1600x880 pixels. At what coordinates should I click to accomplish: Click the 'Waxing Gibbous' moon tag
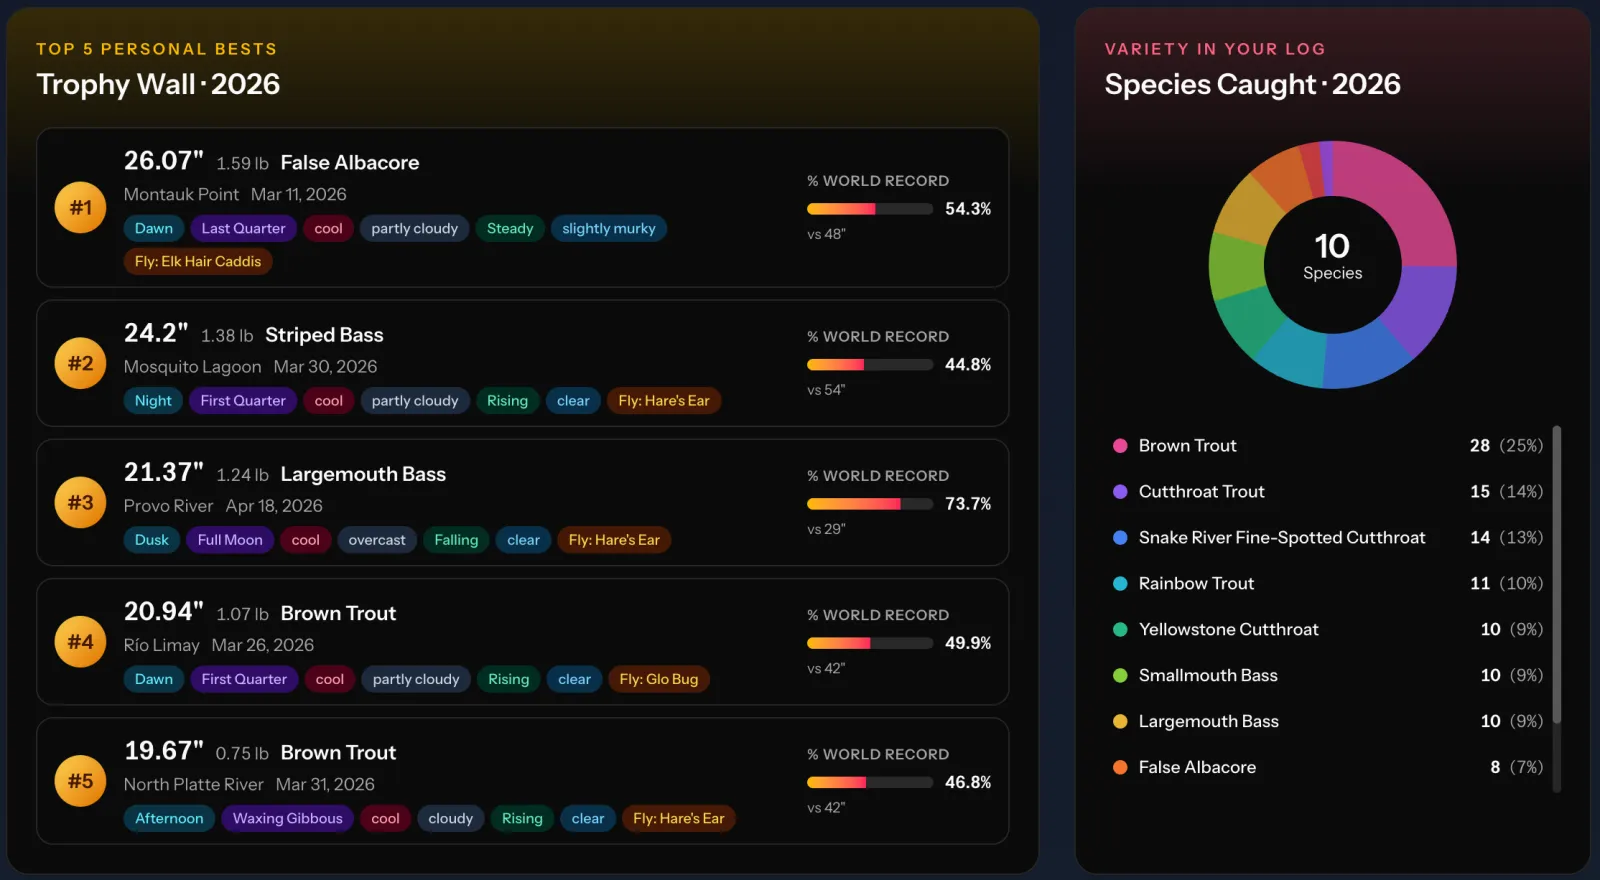(288, 818)
